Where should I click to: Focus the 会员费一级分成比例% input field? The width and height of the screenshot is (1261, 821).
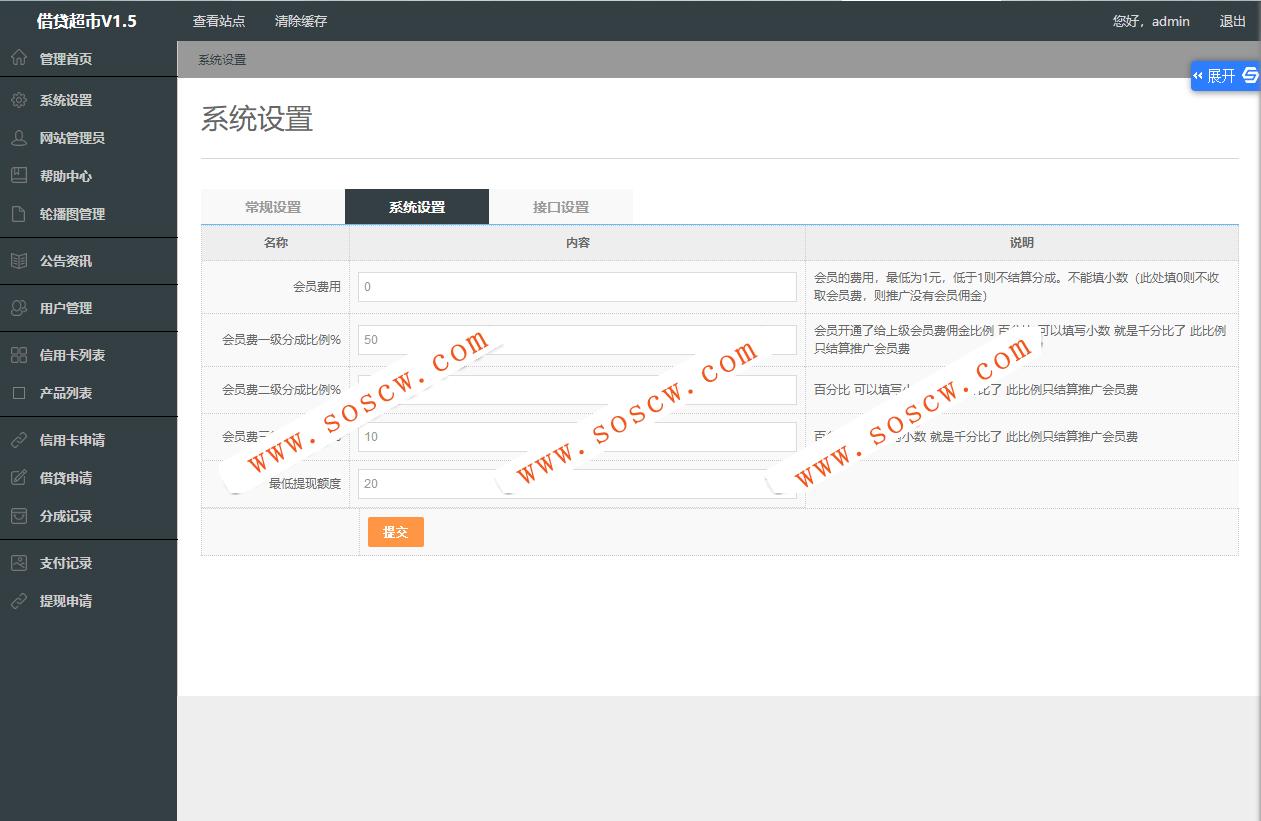(577, 340)
